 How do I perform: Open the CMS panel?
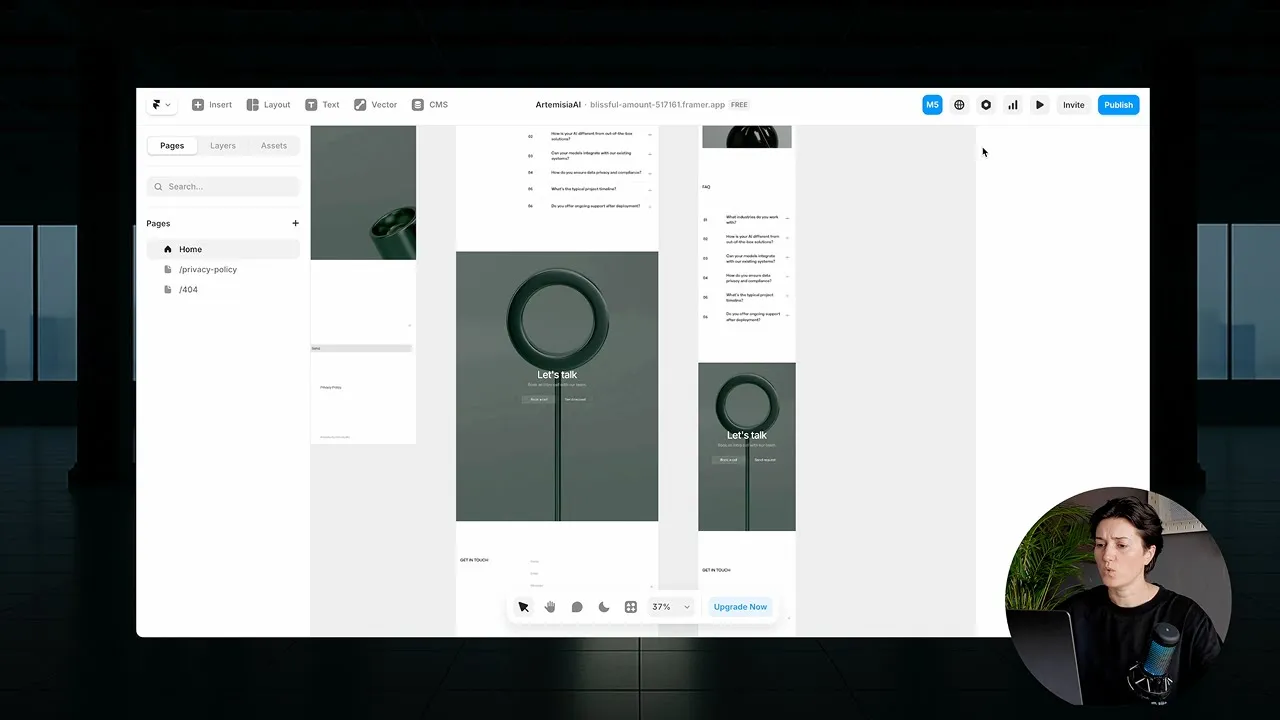point(430,104)
